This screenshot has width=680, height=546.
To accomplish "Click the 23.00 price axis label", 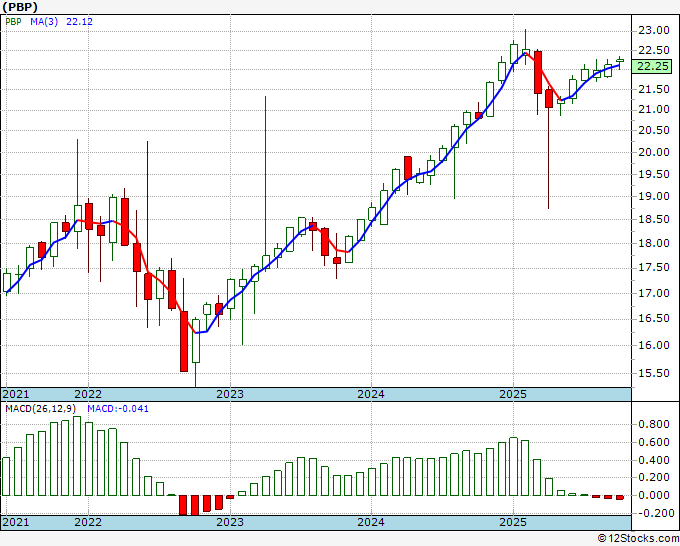I will click(654, 30).
